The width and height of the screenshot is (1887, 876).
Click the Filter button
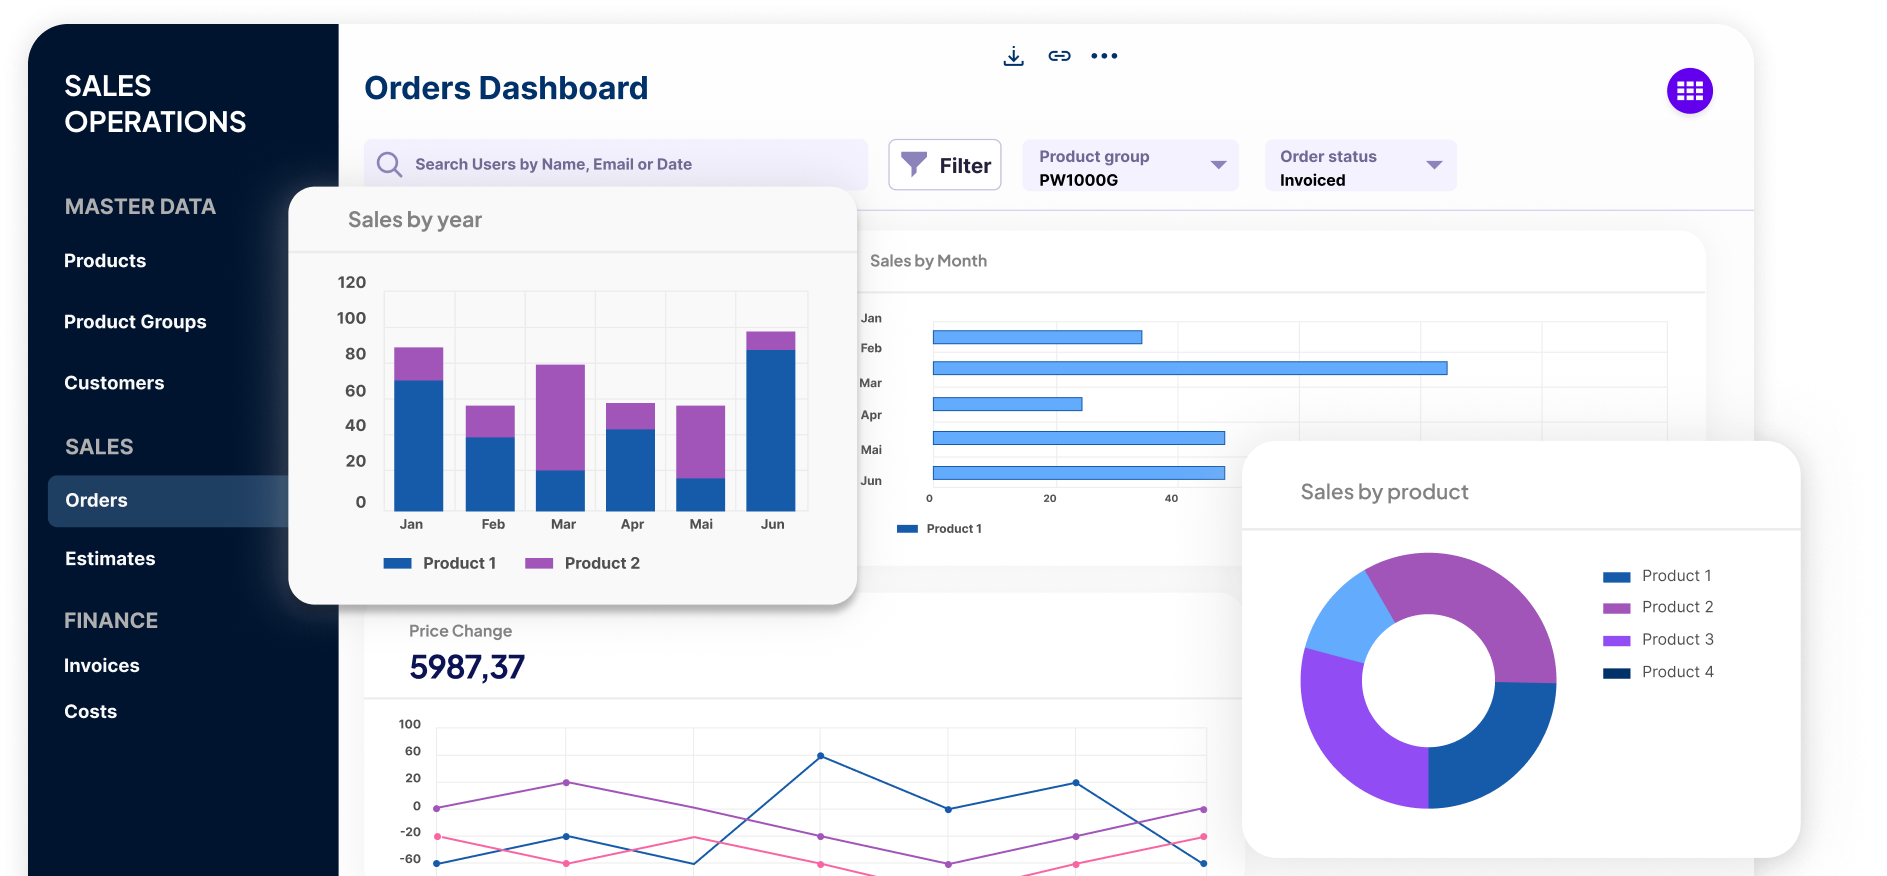point(944,165)
